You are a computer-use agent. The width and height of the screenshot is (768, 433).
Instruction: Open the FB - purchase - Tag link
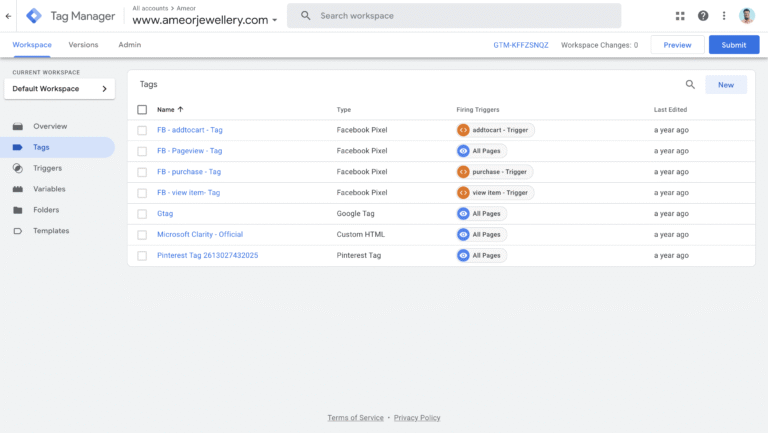pyautogui.click(x=189, y=172)
